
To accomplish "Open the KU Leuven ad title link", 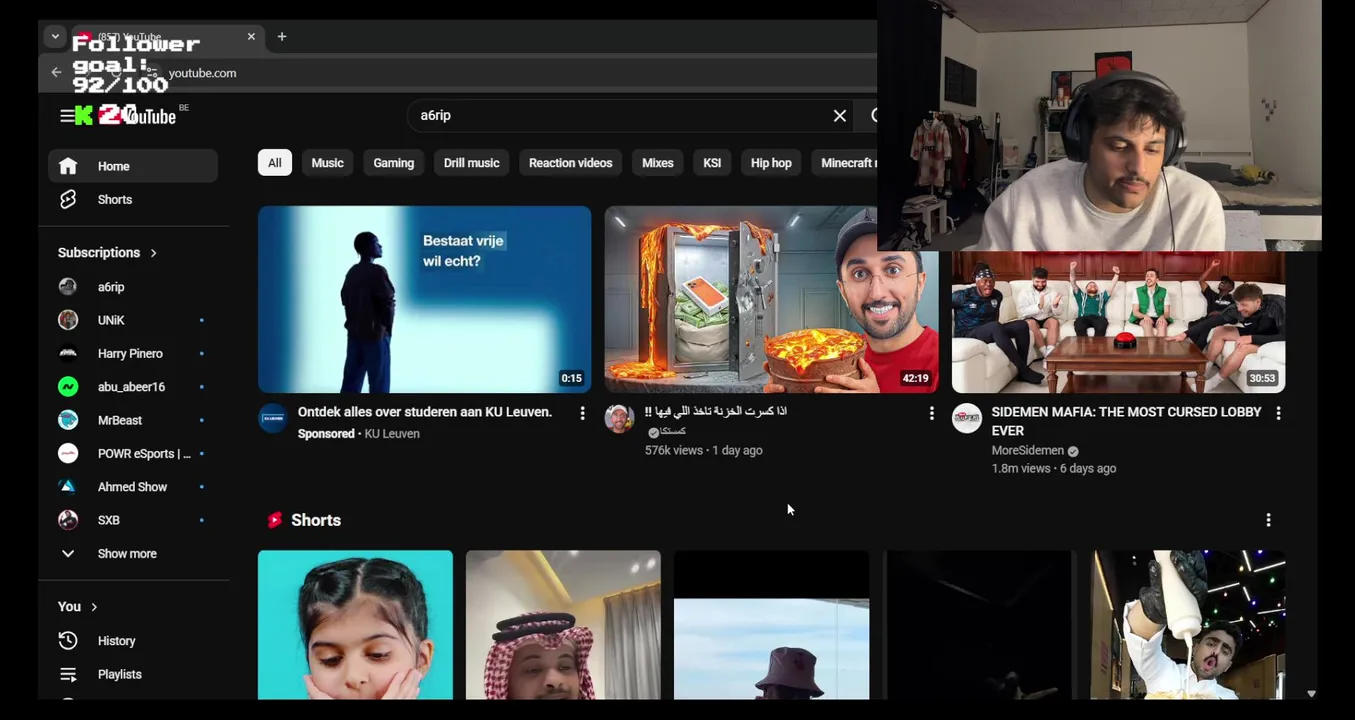I will [x=425, y=412].
